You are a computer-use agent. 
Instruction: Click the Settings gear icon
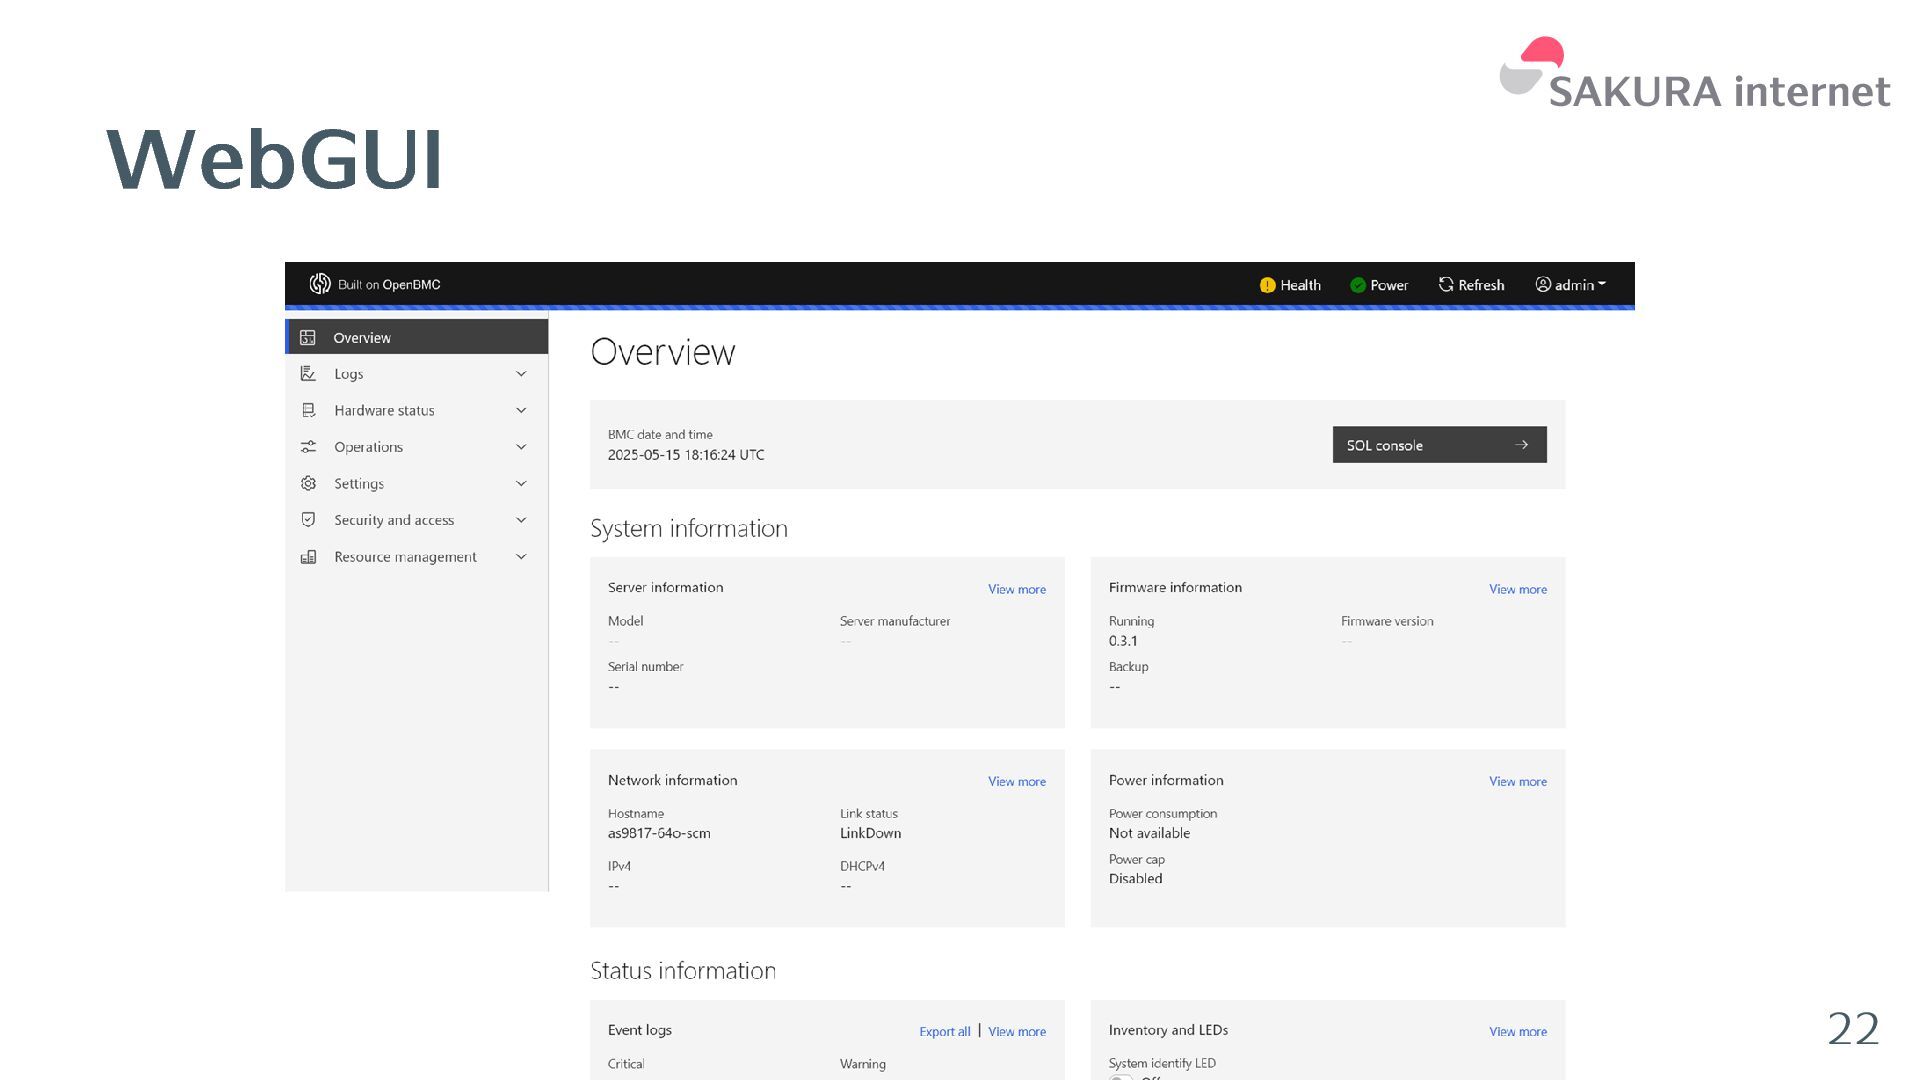(308, 484)
